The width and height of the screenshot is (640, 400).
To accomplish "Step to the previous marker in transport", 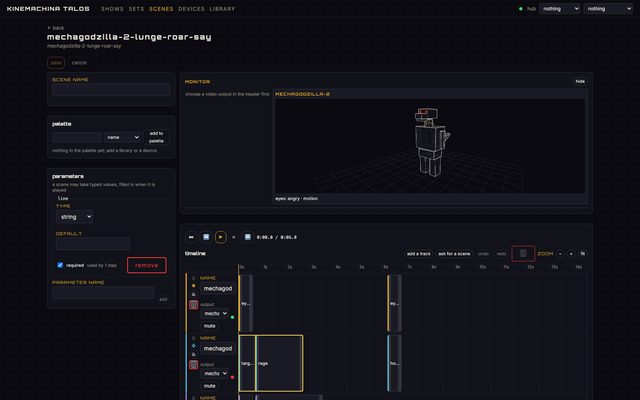I will (206, 237).
